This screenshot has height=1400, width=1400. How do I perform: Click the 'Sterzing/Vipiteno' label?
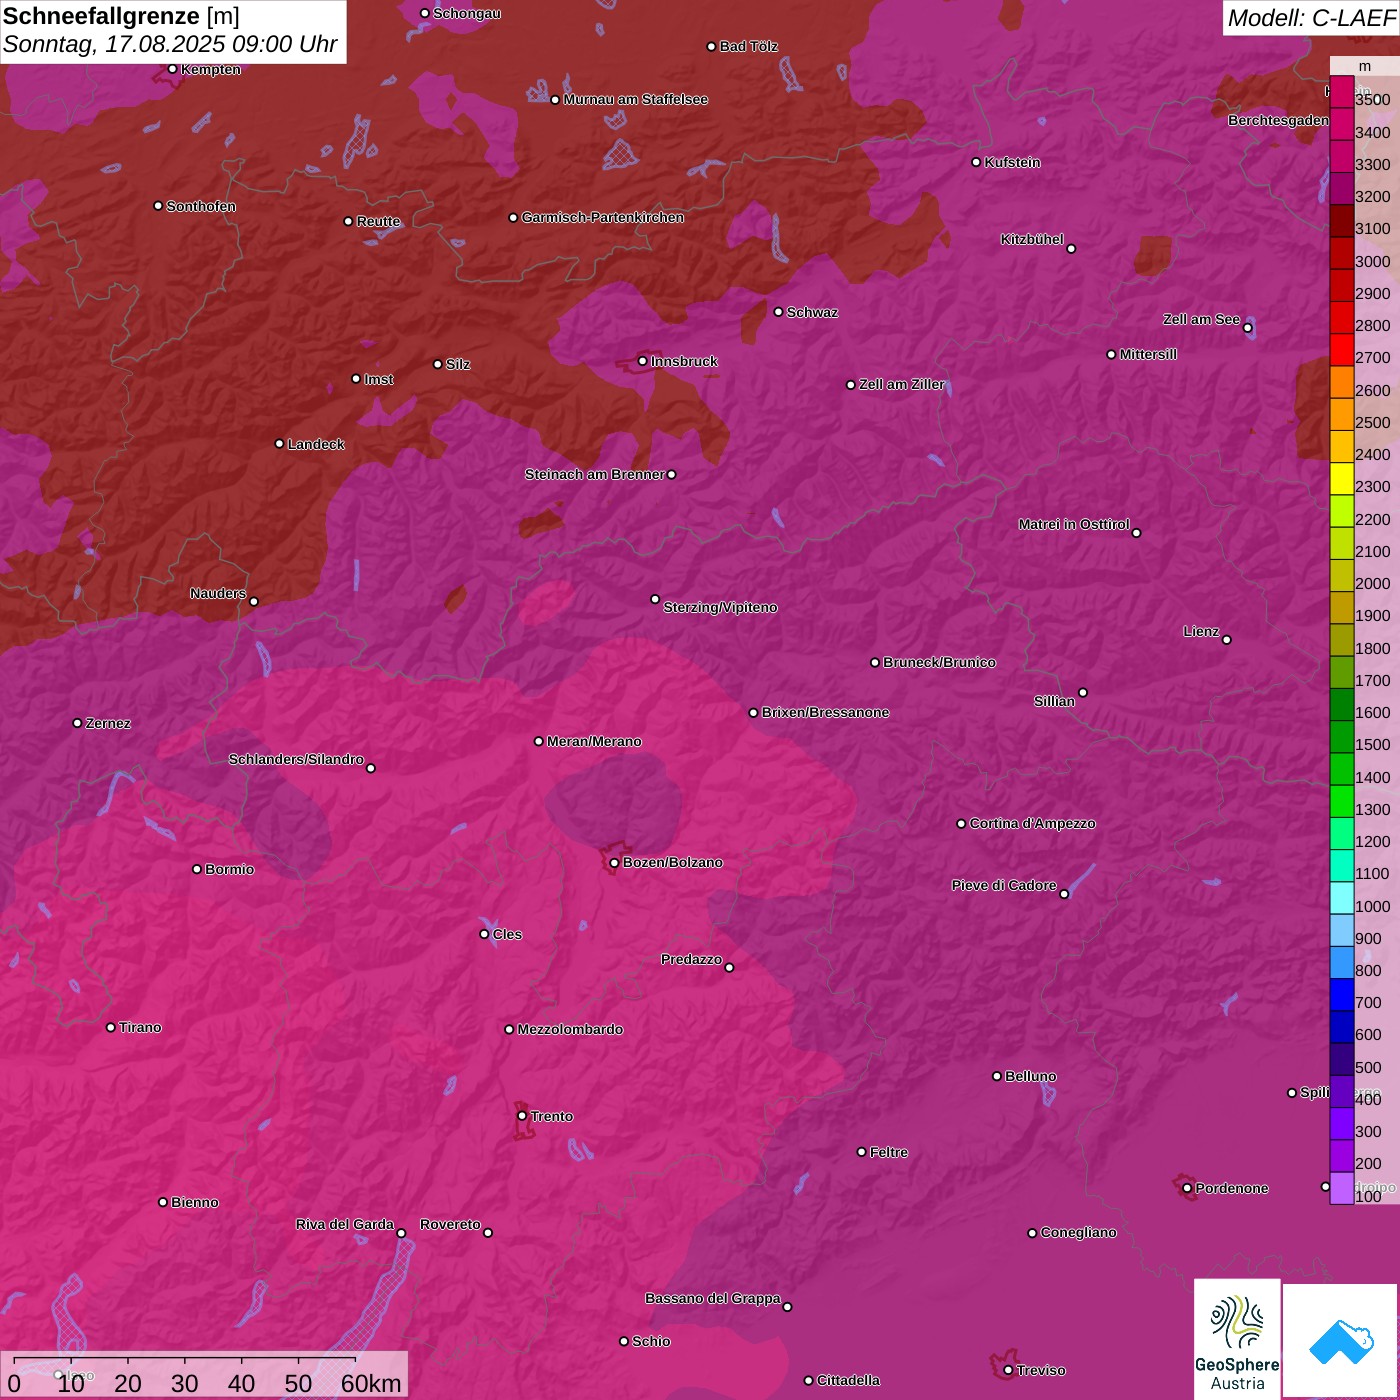point(720,607)
